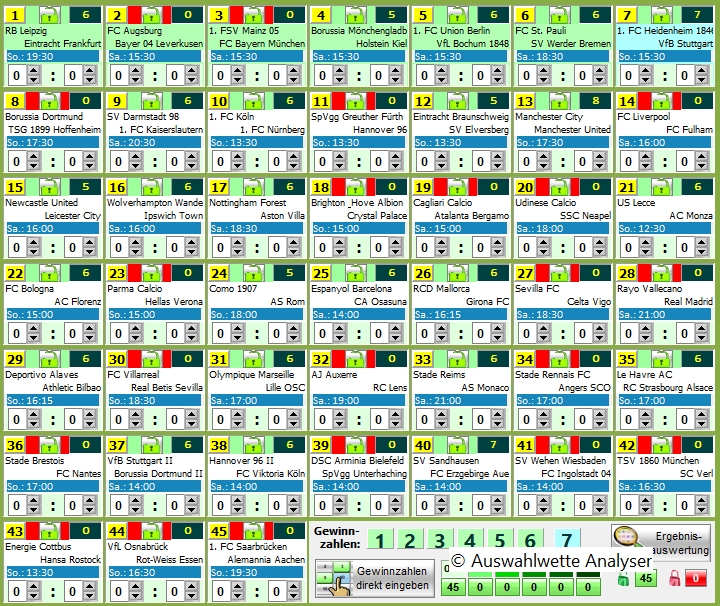Increase away goals for Real Madrid
This screenshot has height=606, width=720.
click(x=701, y=329)
